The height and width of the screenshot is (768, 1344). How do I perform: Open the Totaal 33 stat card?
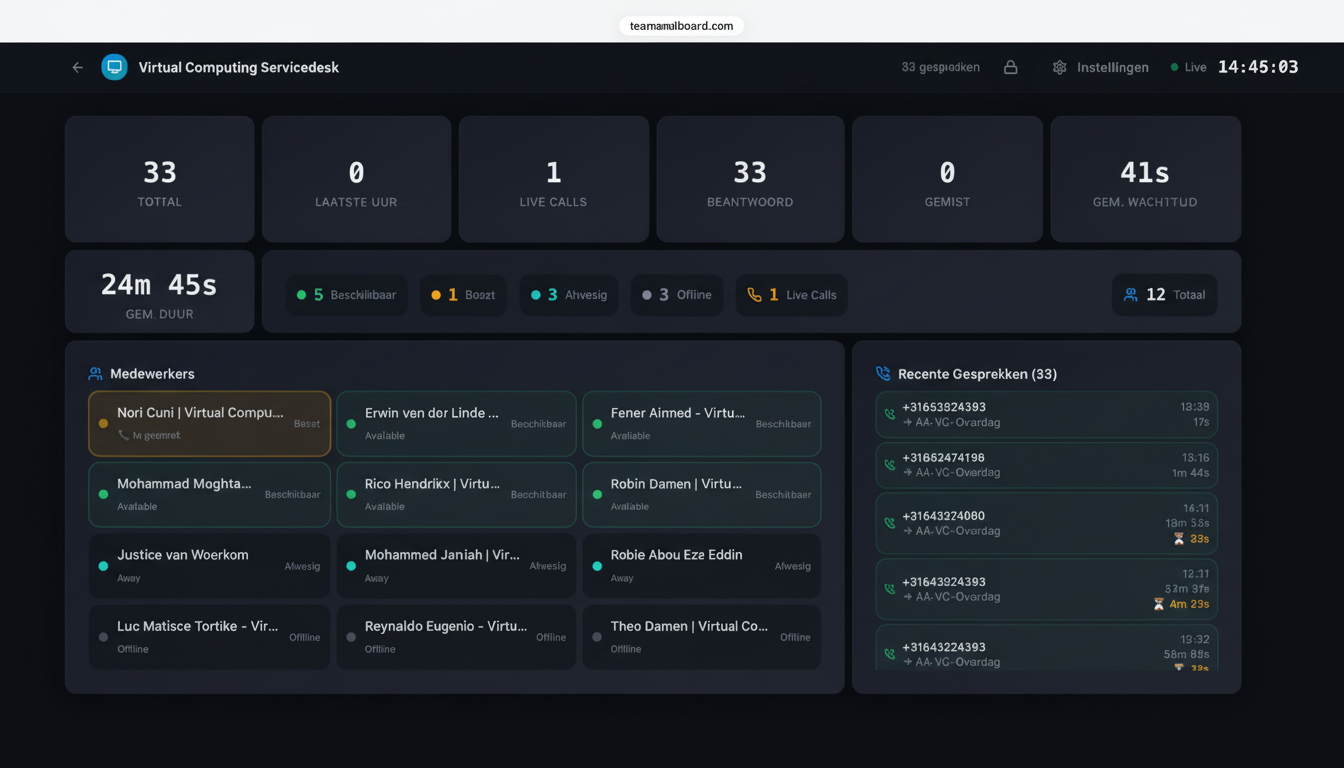pos(160,179)
